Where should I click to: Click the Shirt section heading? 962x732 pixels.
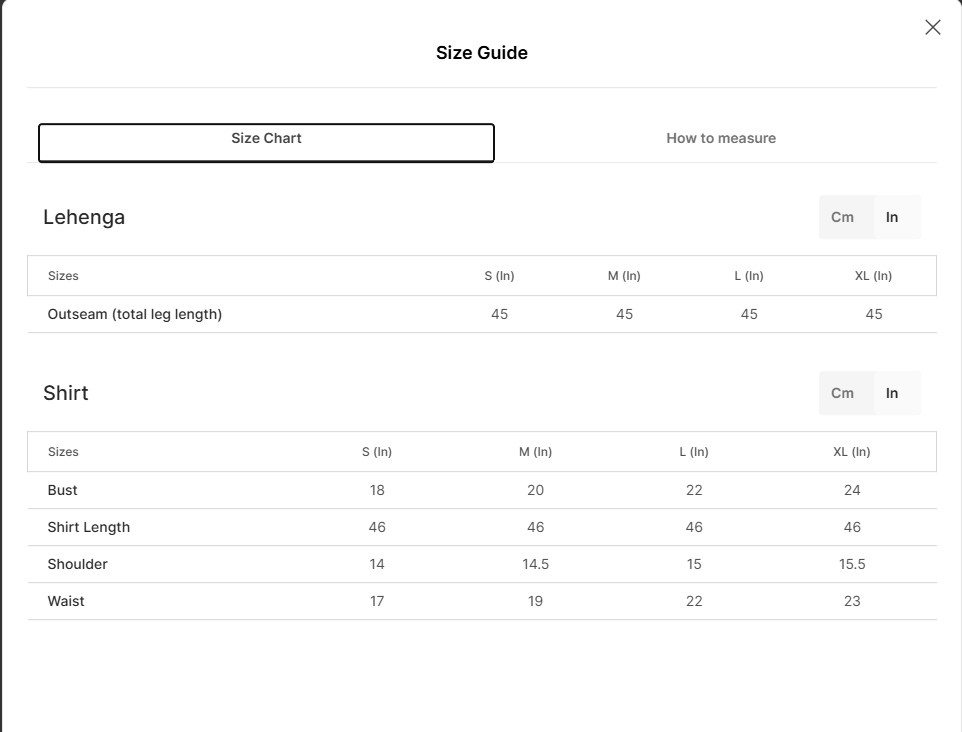coord(66,393)
